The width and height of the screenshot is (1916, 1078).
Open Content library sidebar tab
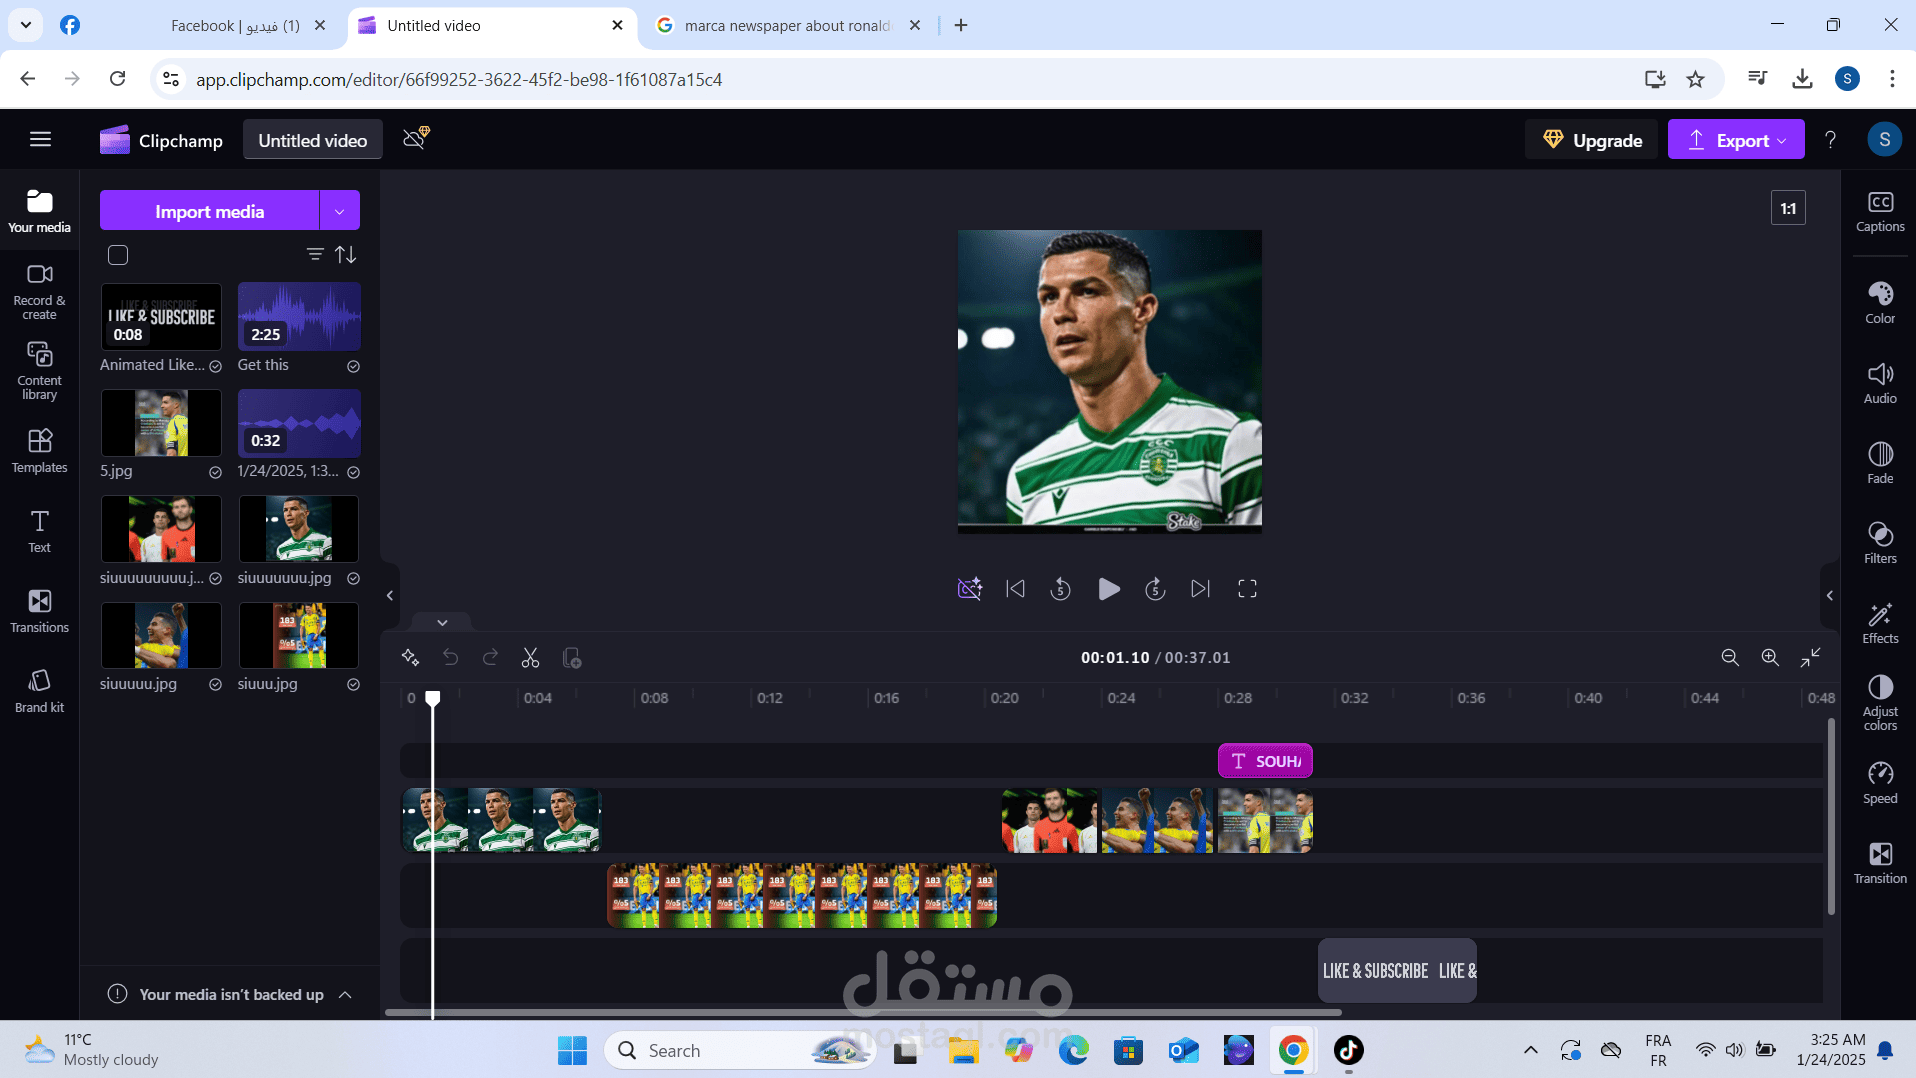[x=39, y=372]
